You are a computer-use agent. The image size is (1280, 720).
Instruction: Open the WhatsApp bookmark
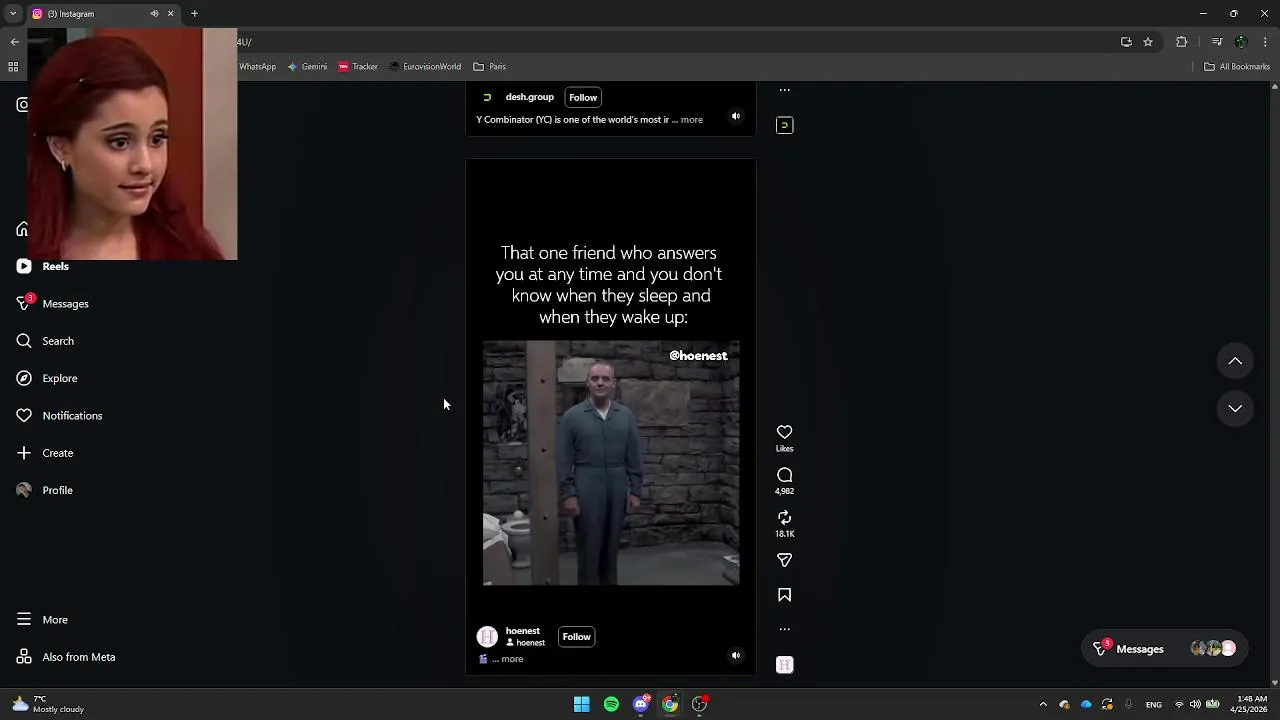tap(257, 67)
